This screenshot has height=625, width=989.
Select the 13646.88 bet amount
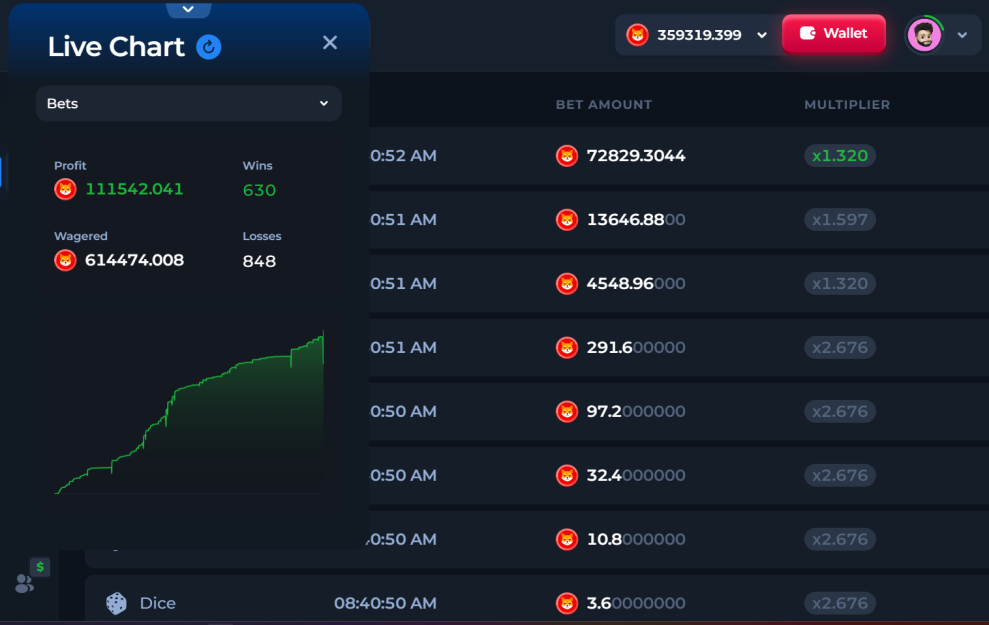636,219
